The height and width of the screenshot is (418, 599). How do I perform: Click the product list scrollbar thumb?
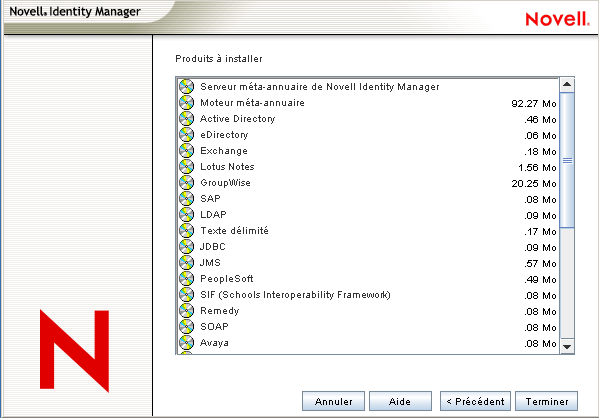click(x=567, y=160)
